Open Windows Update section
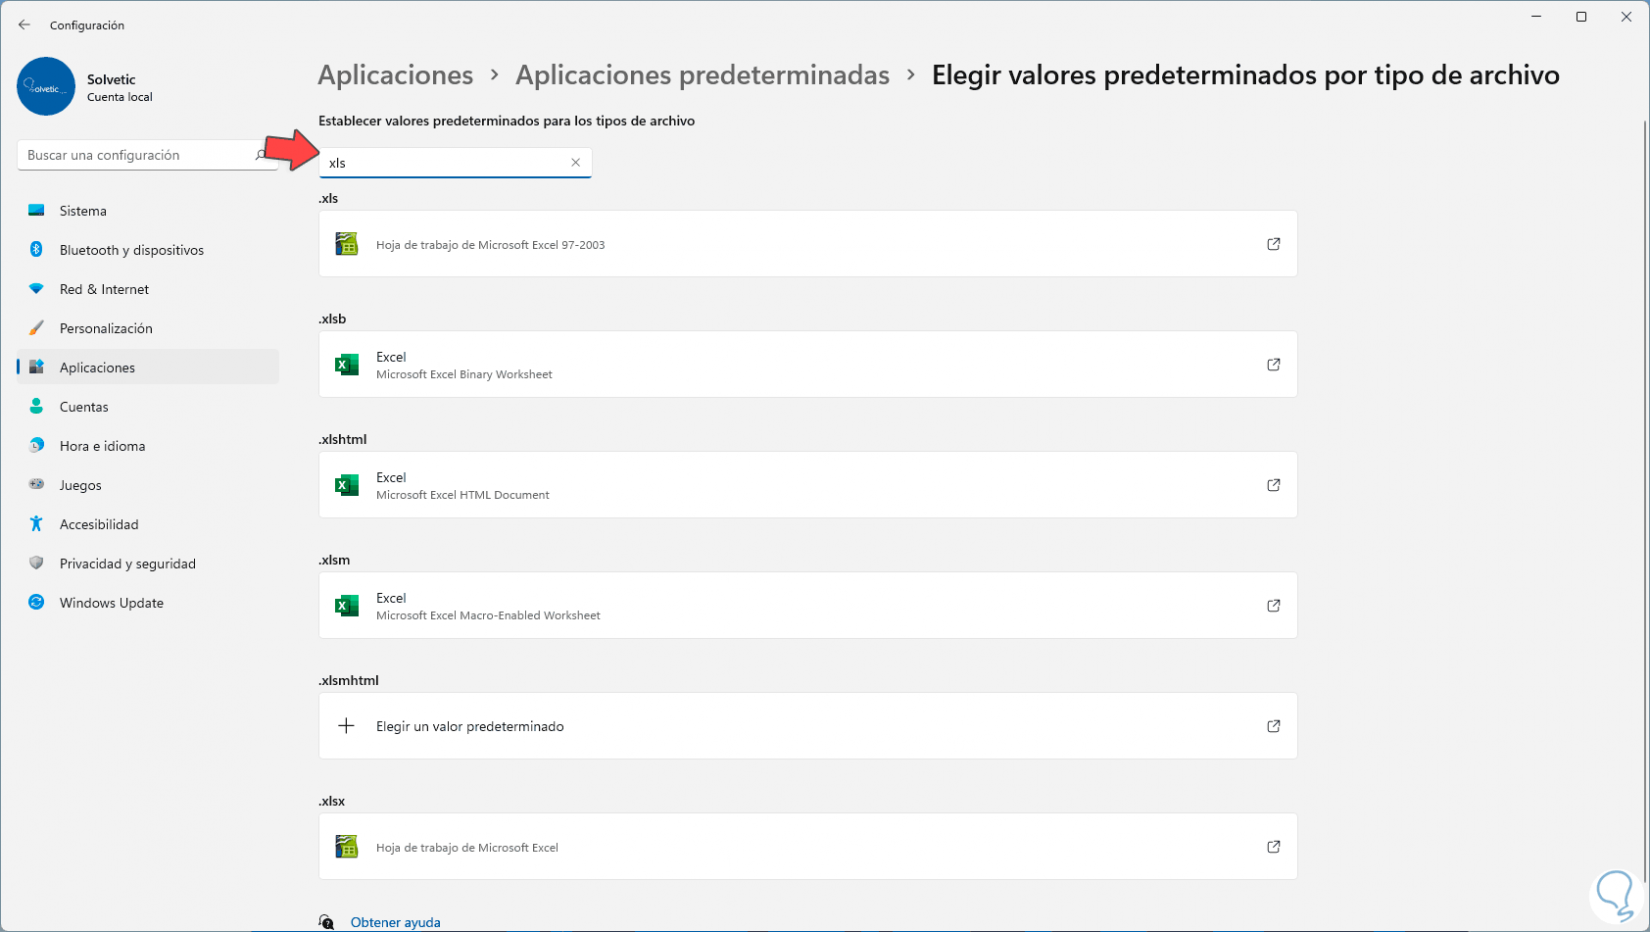The height and width of the screenshot is (932, 1650). click(148, 602)
